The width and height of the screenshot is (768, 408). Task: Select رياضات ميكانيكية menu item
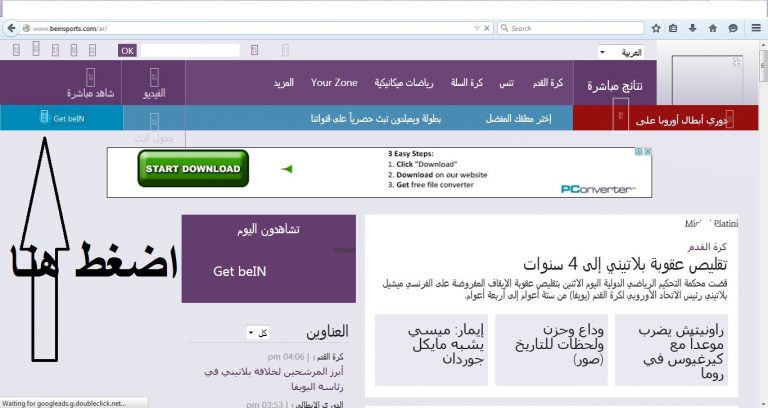click(x=404, y=83)
